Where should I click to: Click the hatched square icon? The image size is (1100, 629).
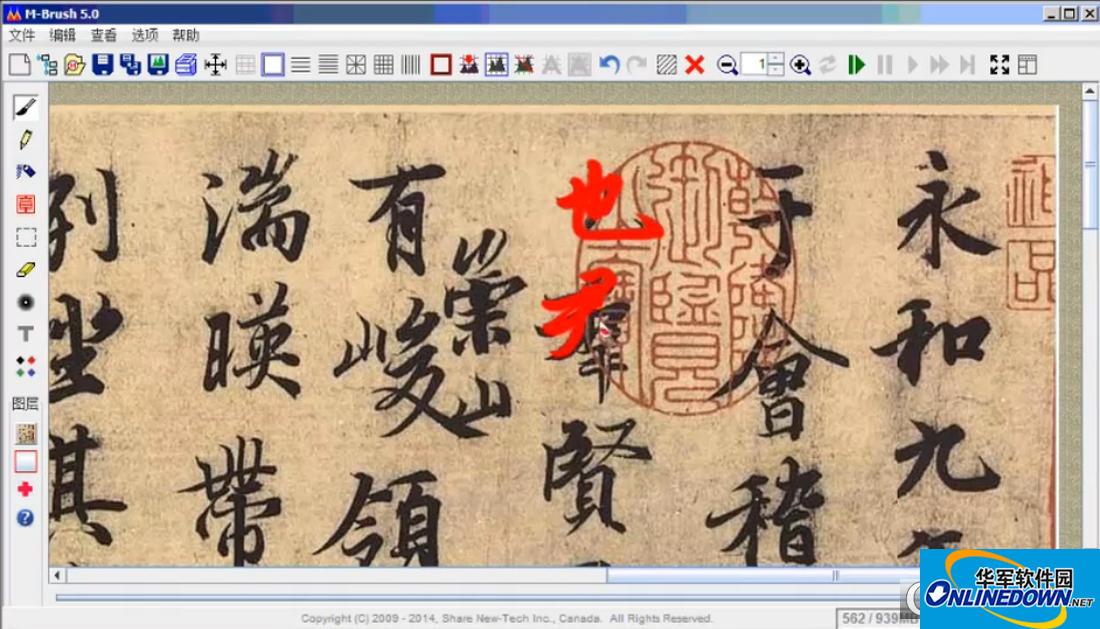666,65
